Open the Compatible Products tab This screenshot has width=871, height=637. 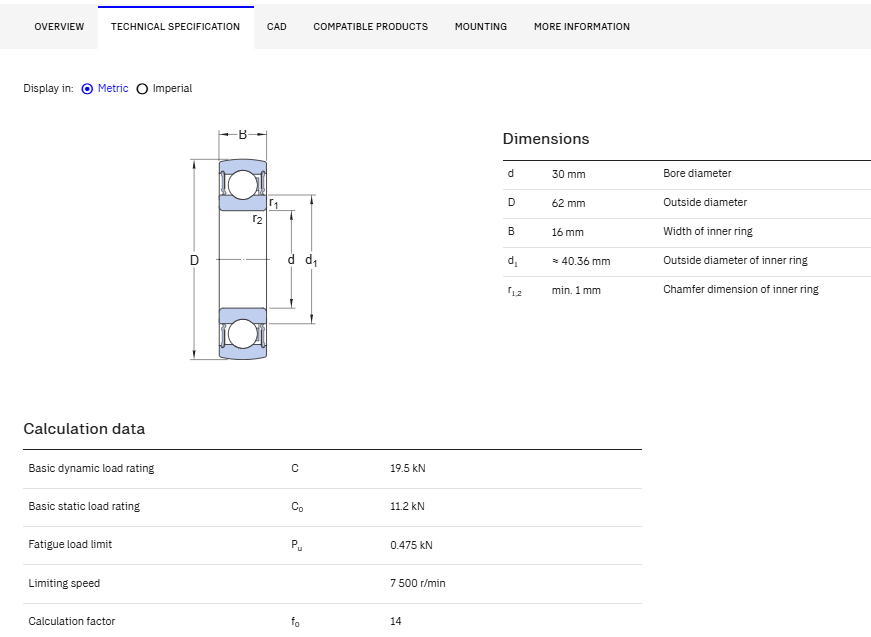(x=371, y=27)
